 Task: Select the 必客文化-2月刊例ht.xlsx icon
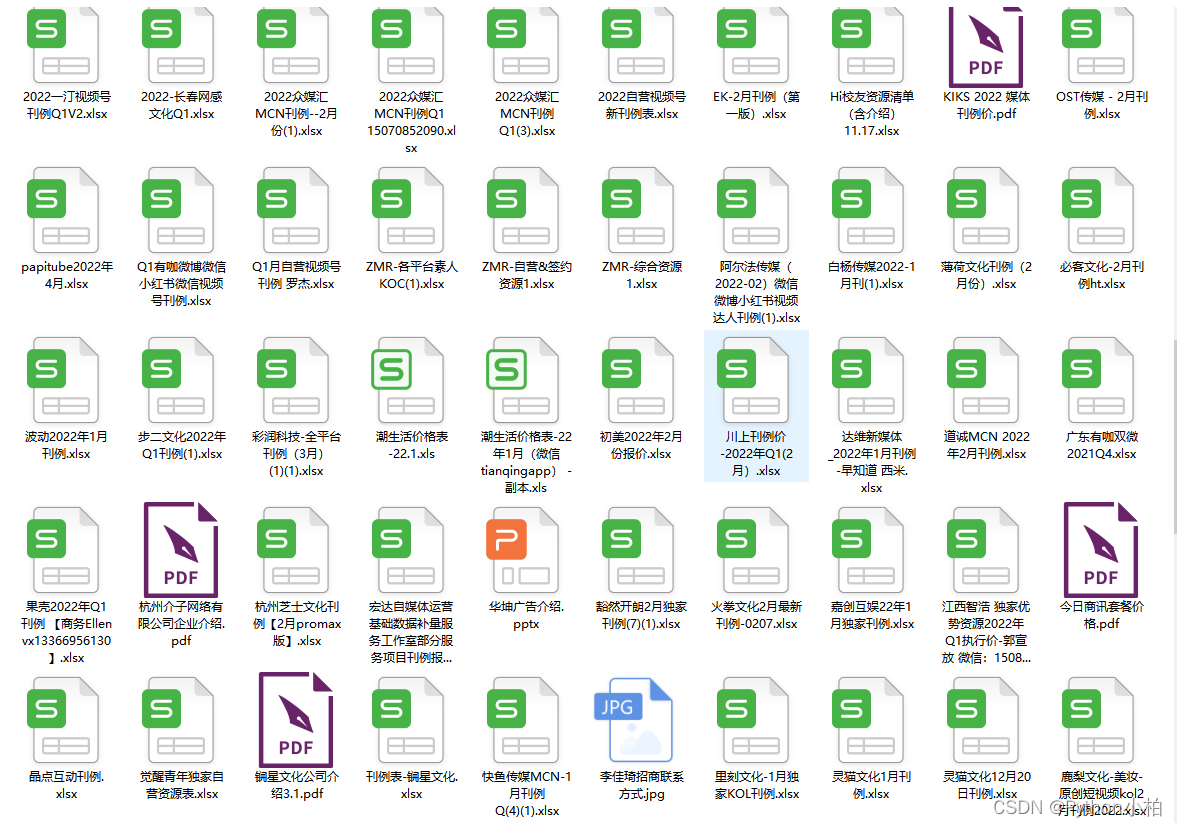point(1098,211)
